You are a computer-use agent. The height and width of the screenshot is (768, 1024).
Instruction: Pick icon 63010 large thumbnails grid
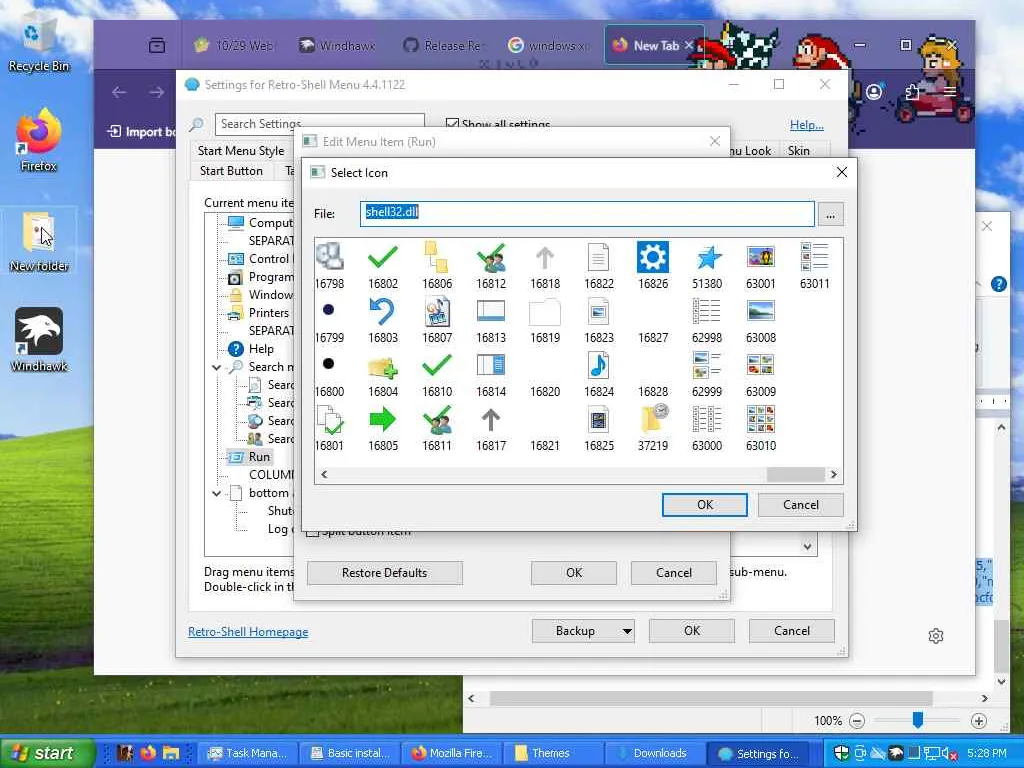761,419
